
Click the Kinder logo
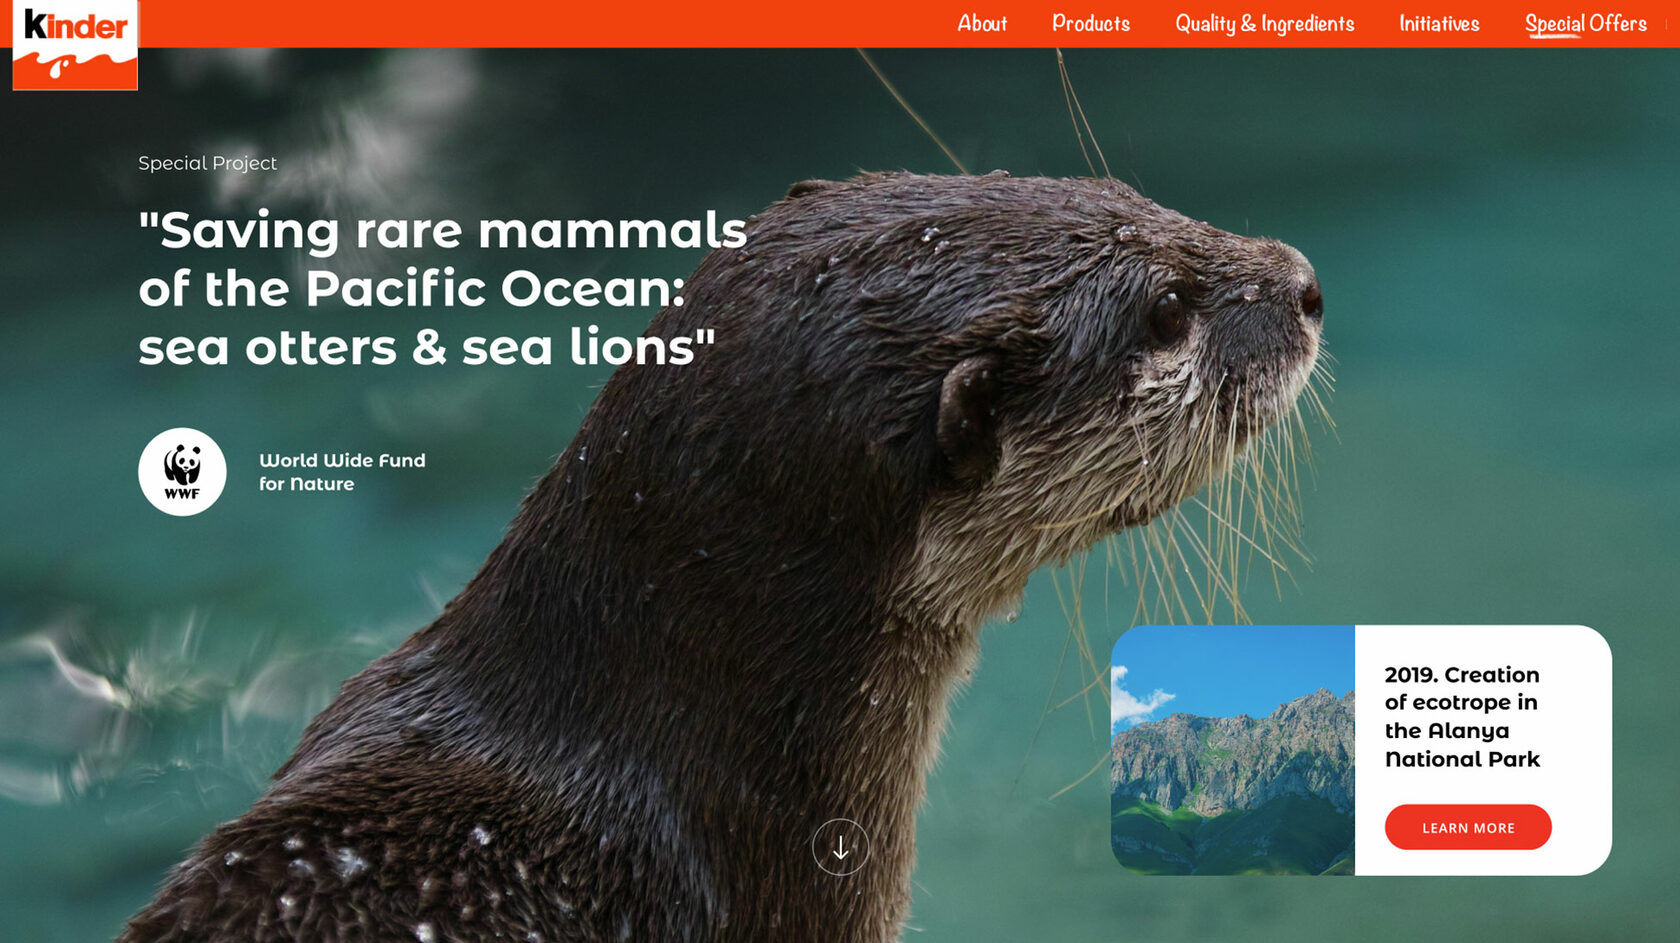75,45
